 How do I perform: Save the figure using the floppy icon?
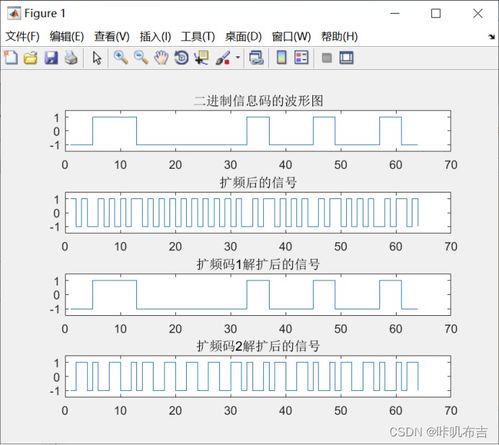click(x=51, y=58)
